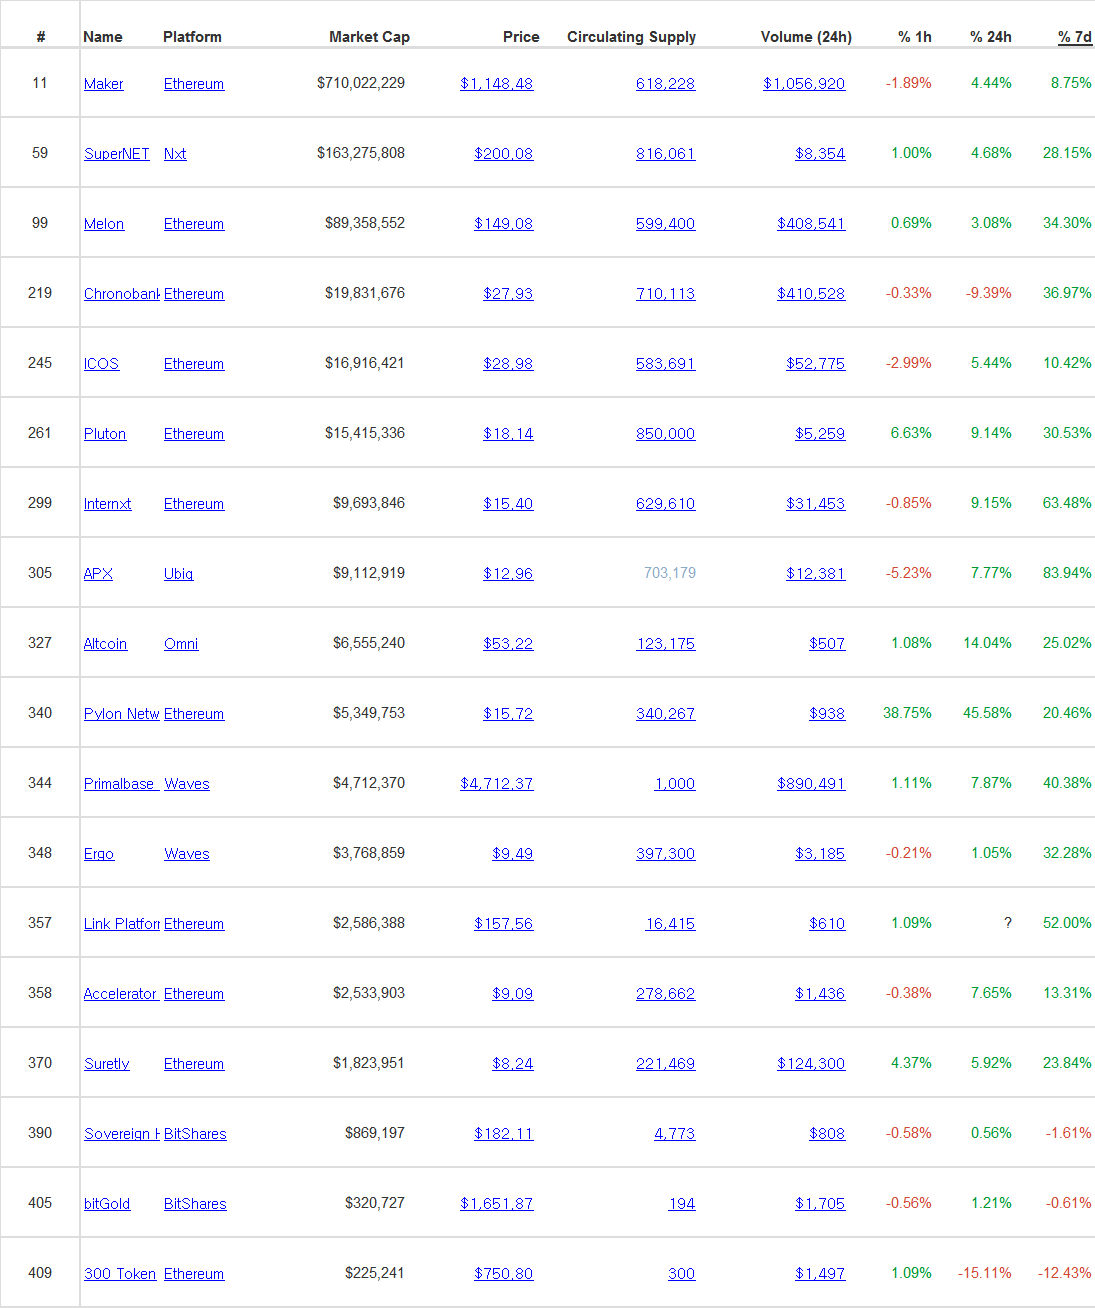Sort by Name column header
The image size is (1095, 1308).
click(x=103, y=37)
